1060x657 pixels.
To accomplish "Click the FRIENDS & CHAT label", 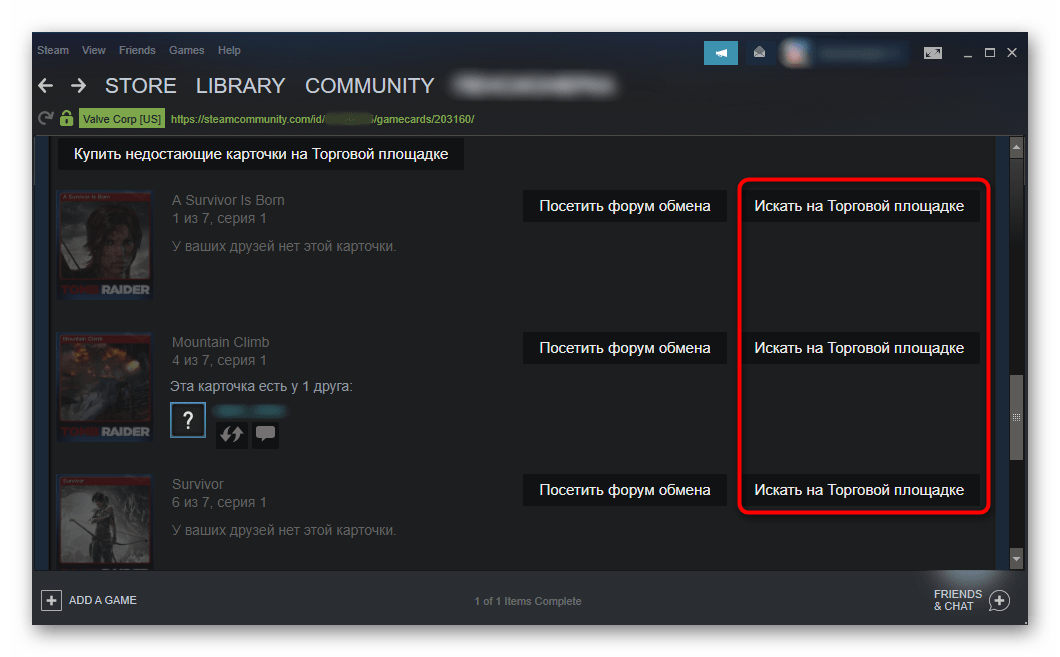I will tap(958, 600).
